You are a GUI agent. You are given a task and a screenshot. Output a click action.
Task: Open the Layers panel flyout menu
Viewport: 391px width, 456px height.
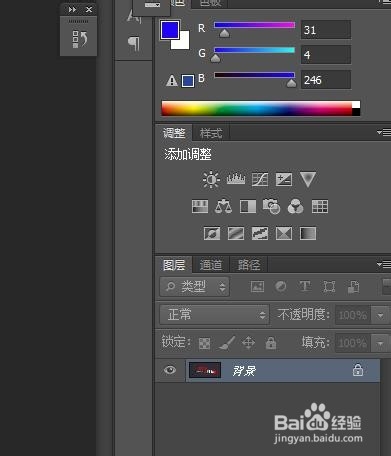click(383, 264)
